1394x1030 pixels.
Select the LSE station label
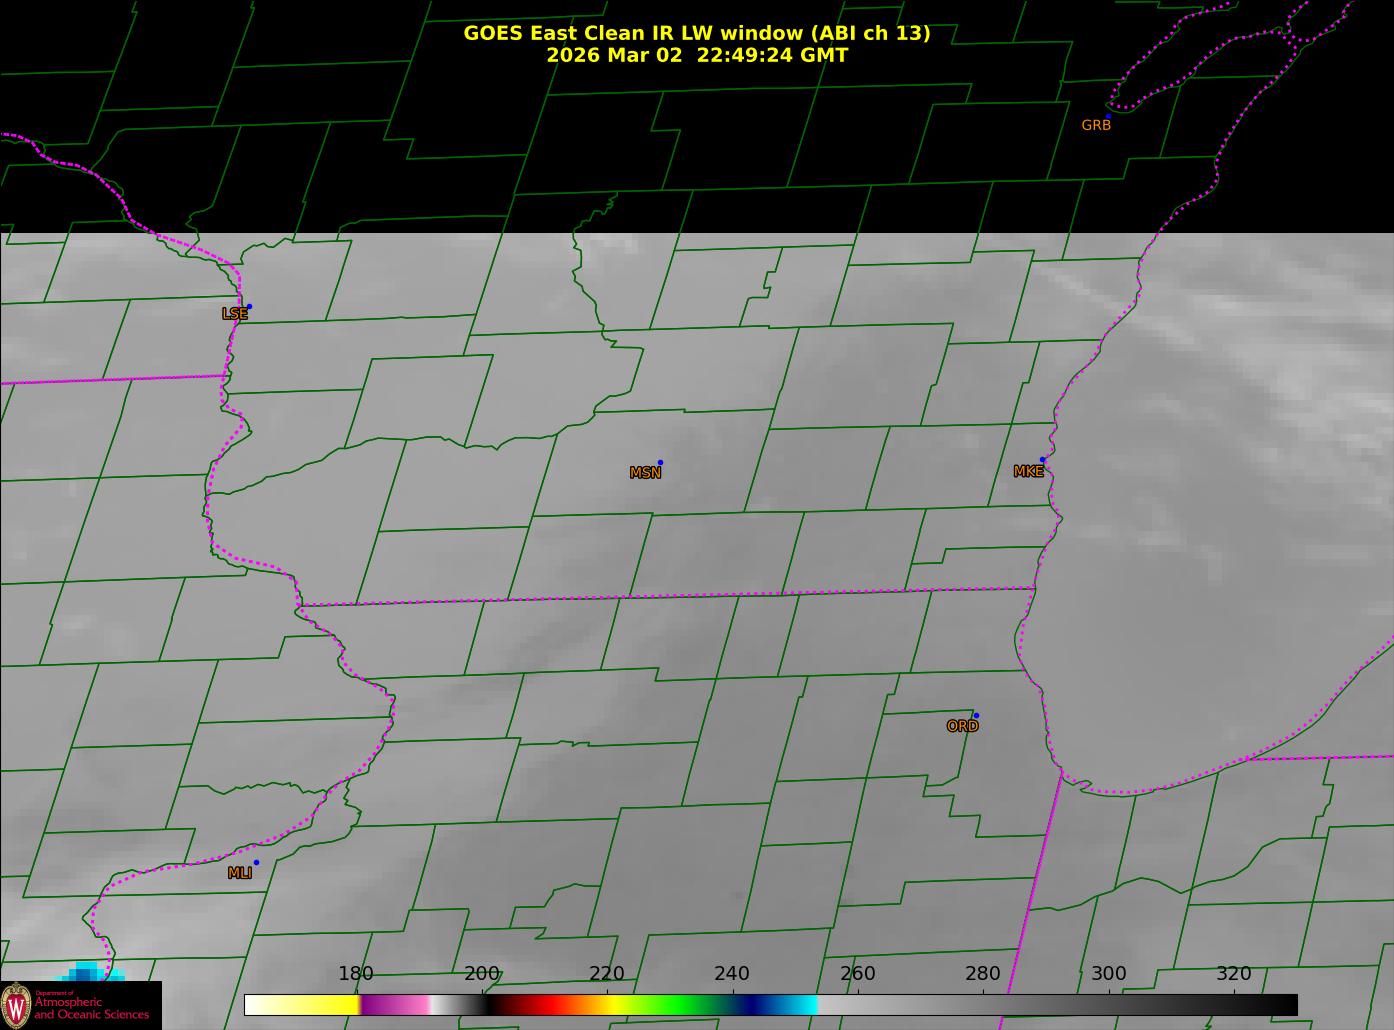coord(234,314)
